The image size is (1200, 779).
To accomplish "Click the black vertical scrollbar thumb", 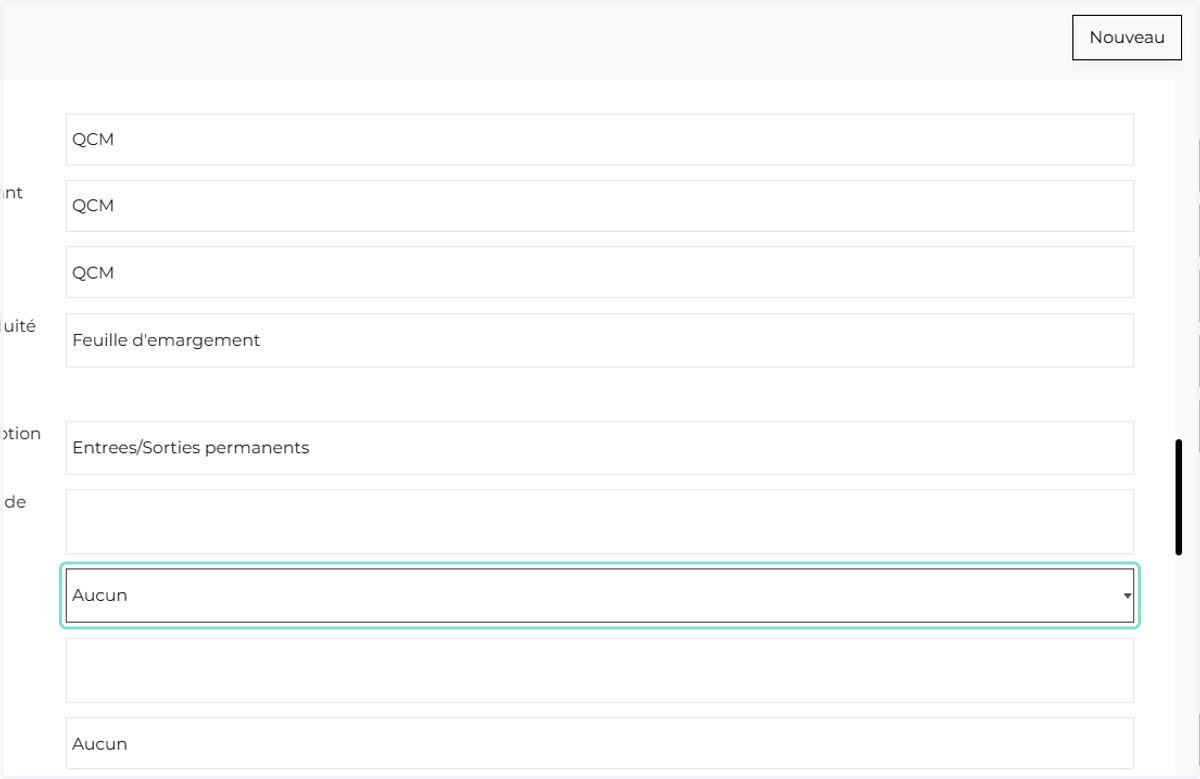I will [1179, 496].
